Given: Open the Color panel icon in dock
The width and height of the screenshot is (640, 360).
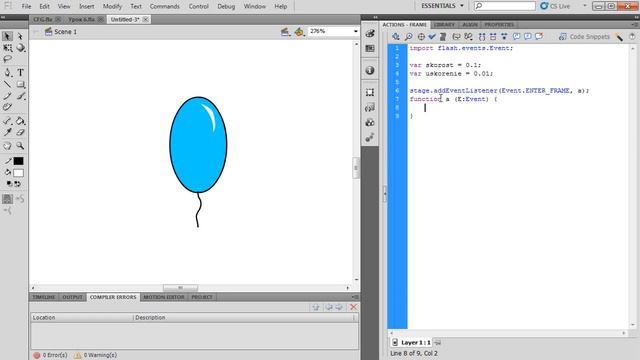Looking at the screenshot, I should 370,33.
